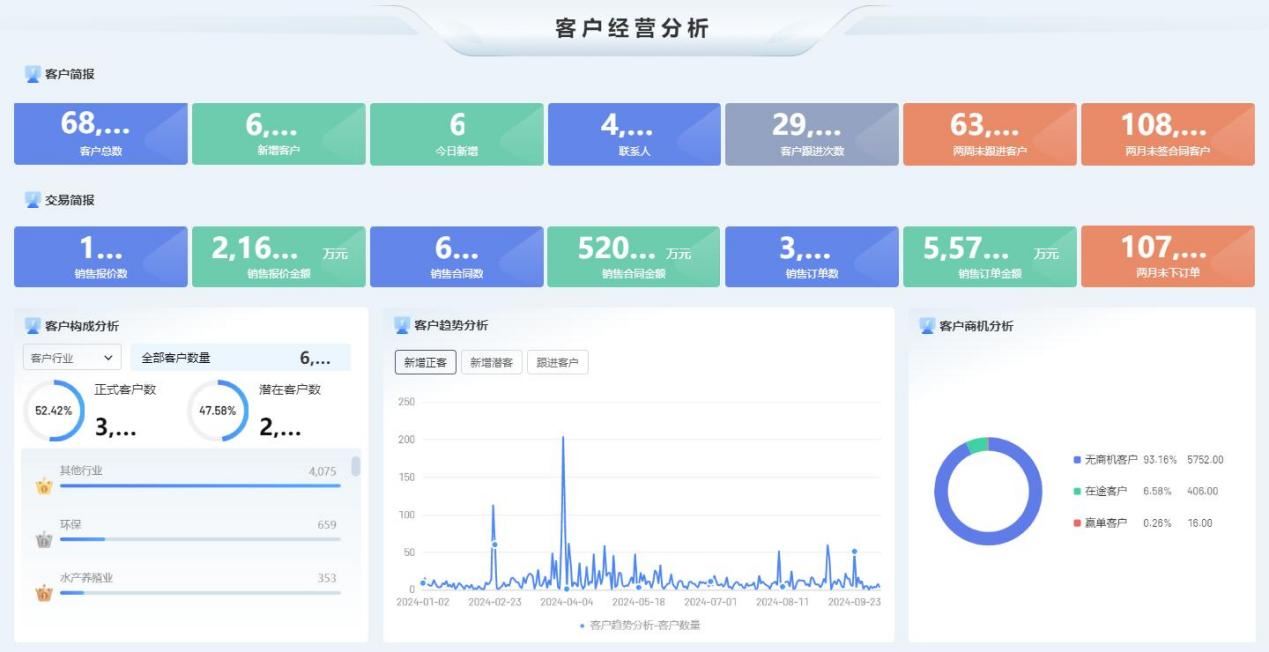Switch to the 跟进客户 tab
Screen dimensions: 1269x652
557,363
